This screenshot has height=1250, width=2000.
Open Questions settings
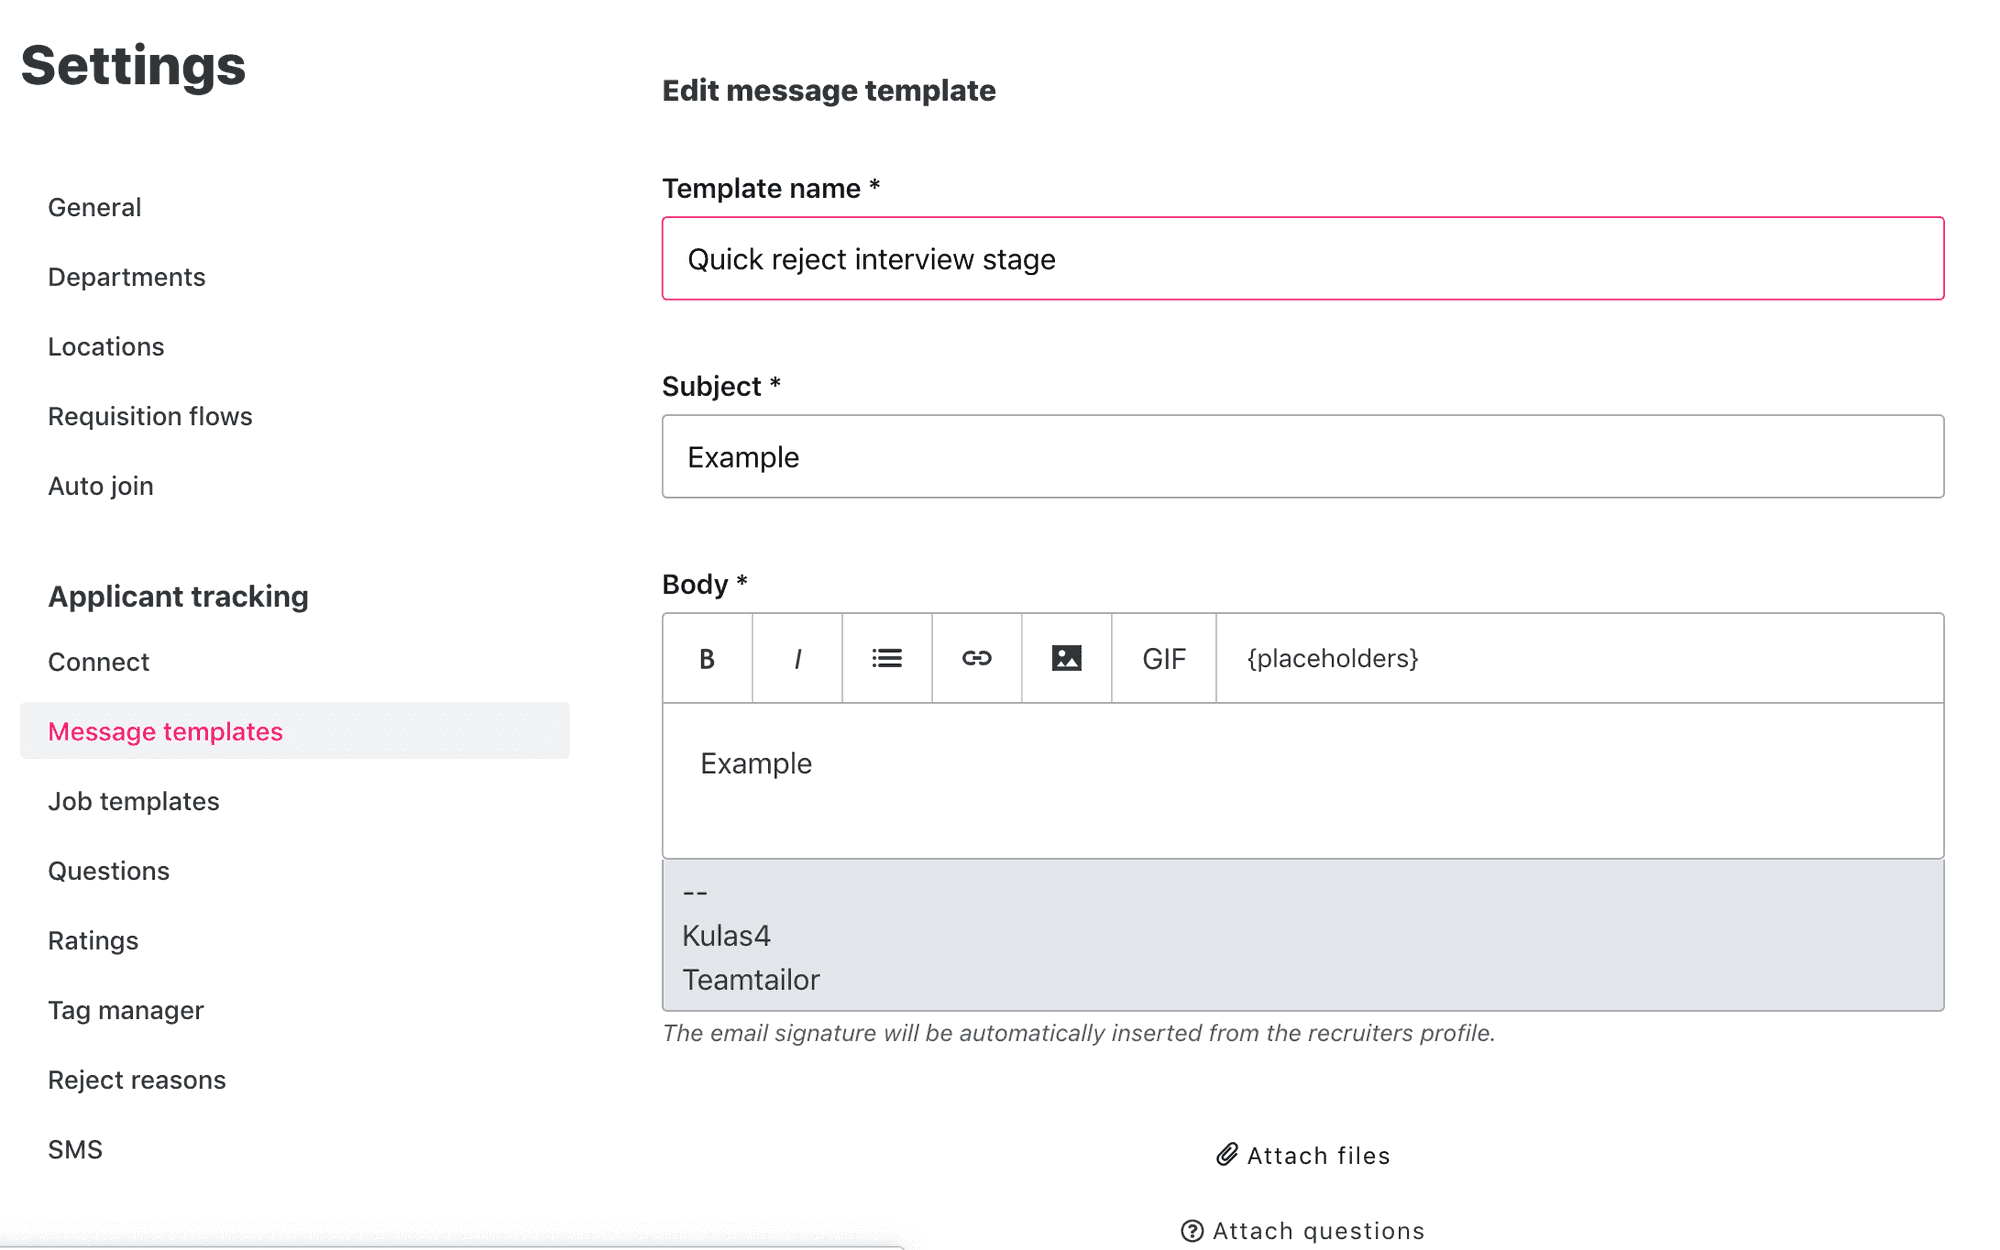[x=109, y=871]
